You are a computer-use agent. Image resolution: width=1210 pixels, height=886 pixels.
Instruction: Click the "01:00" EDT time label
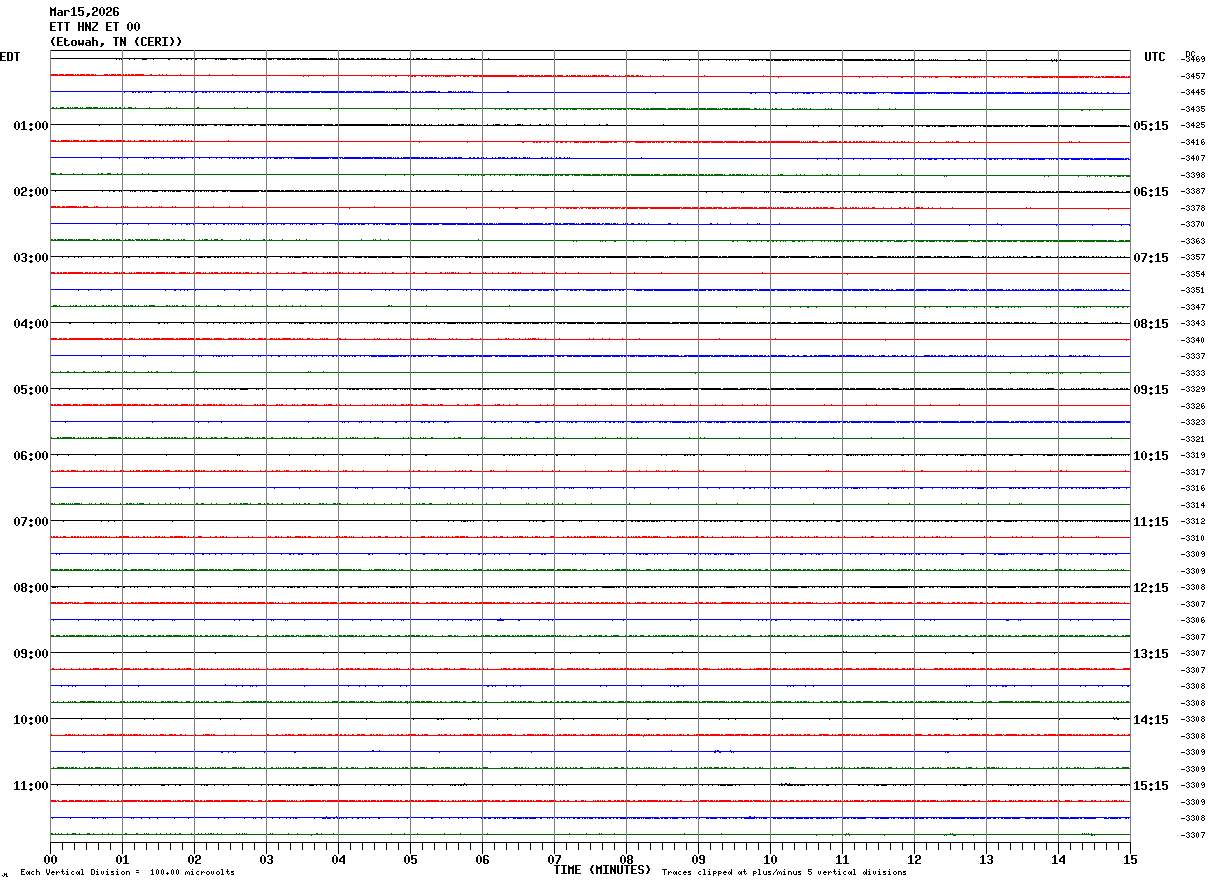31,126
